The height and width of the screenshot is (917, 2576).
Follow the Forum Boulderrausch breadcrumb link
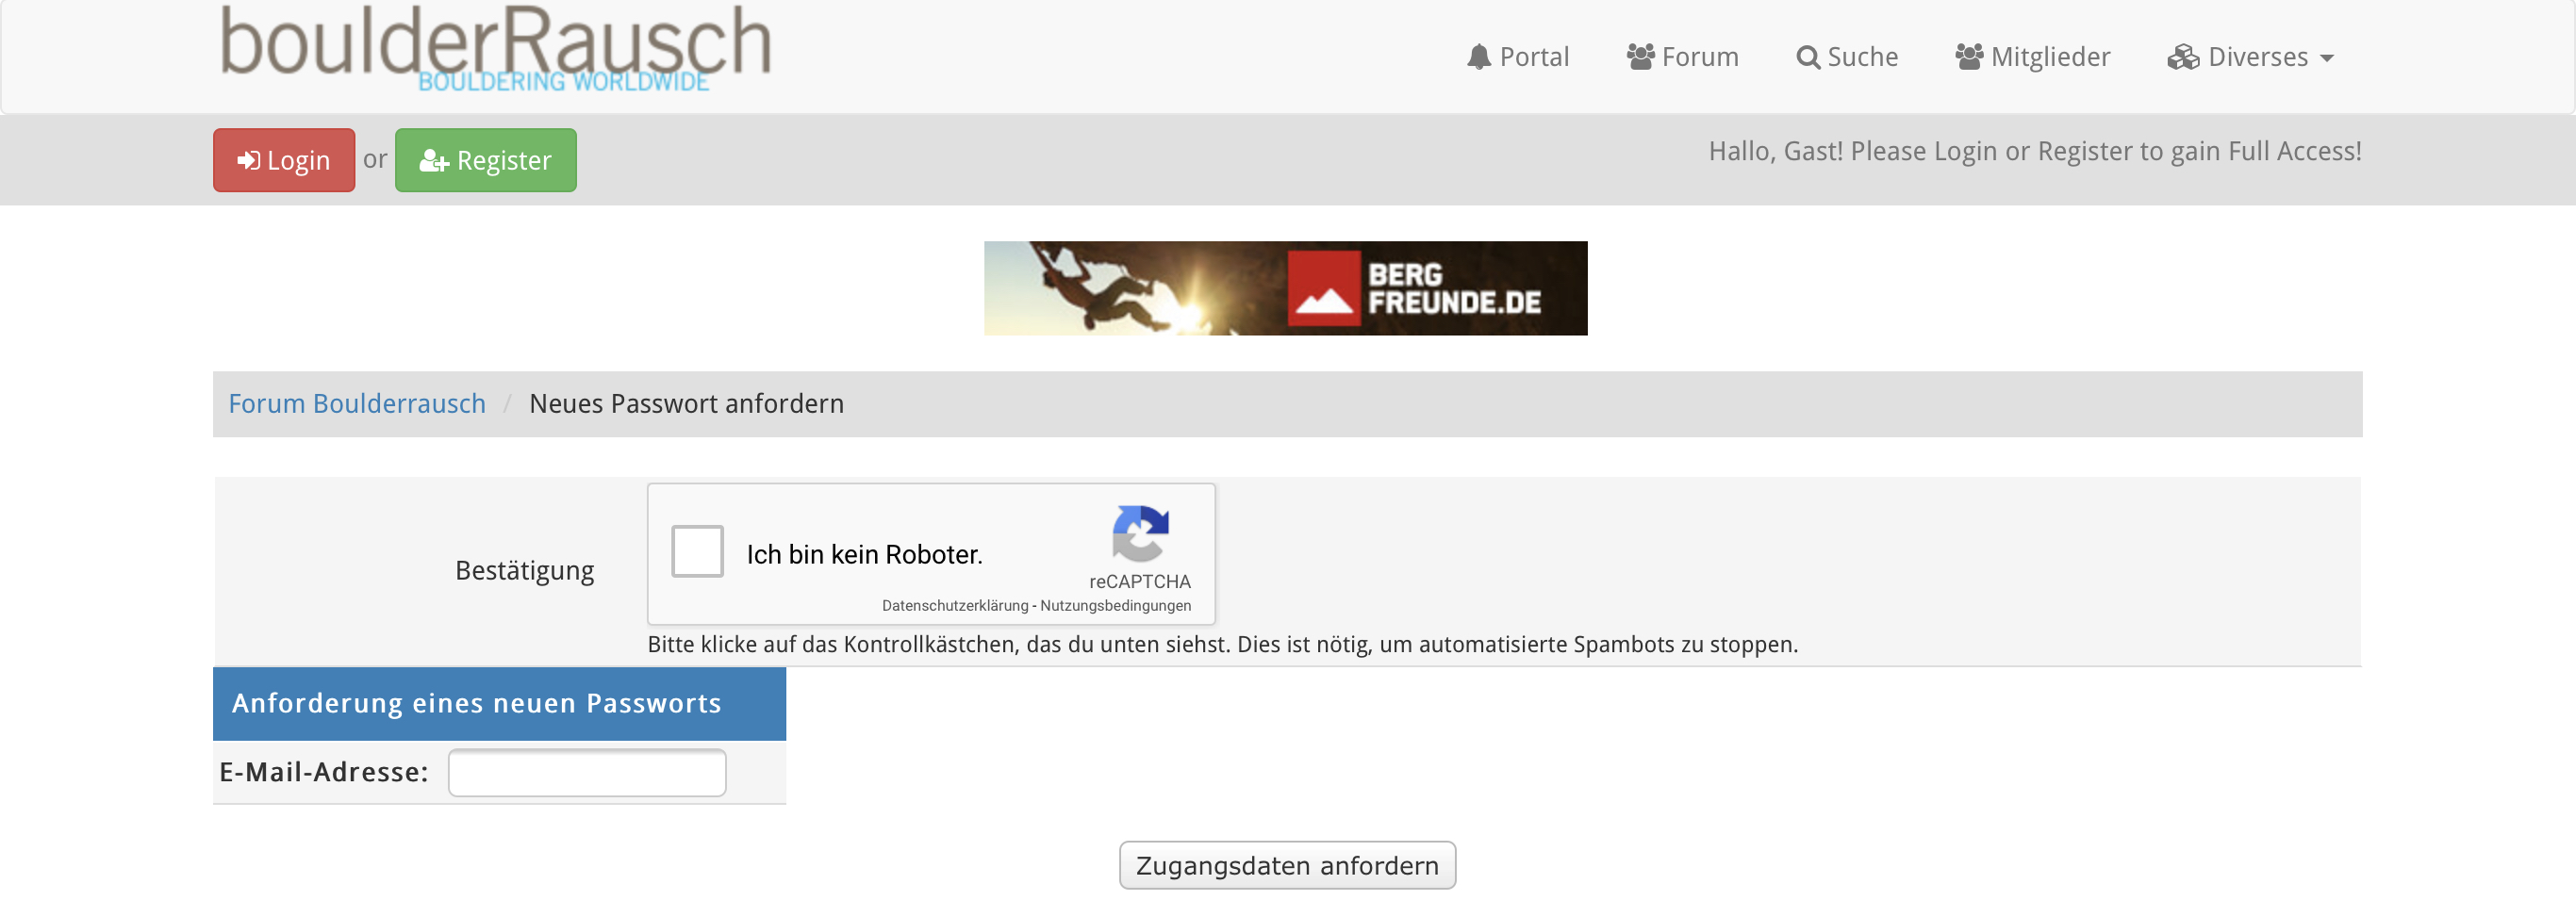click(357, 403)
